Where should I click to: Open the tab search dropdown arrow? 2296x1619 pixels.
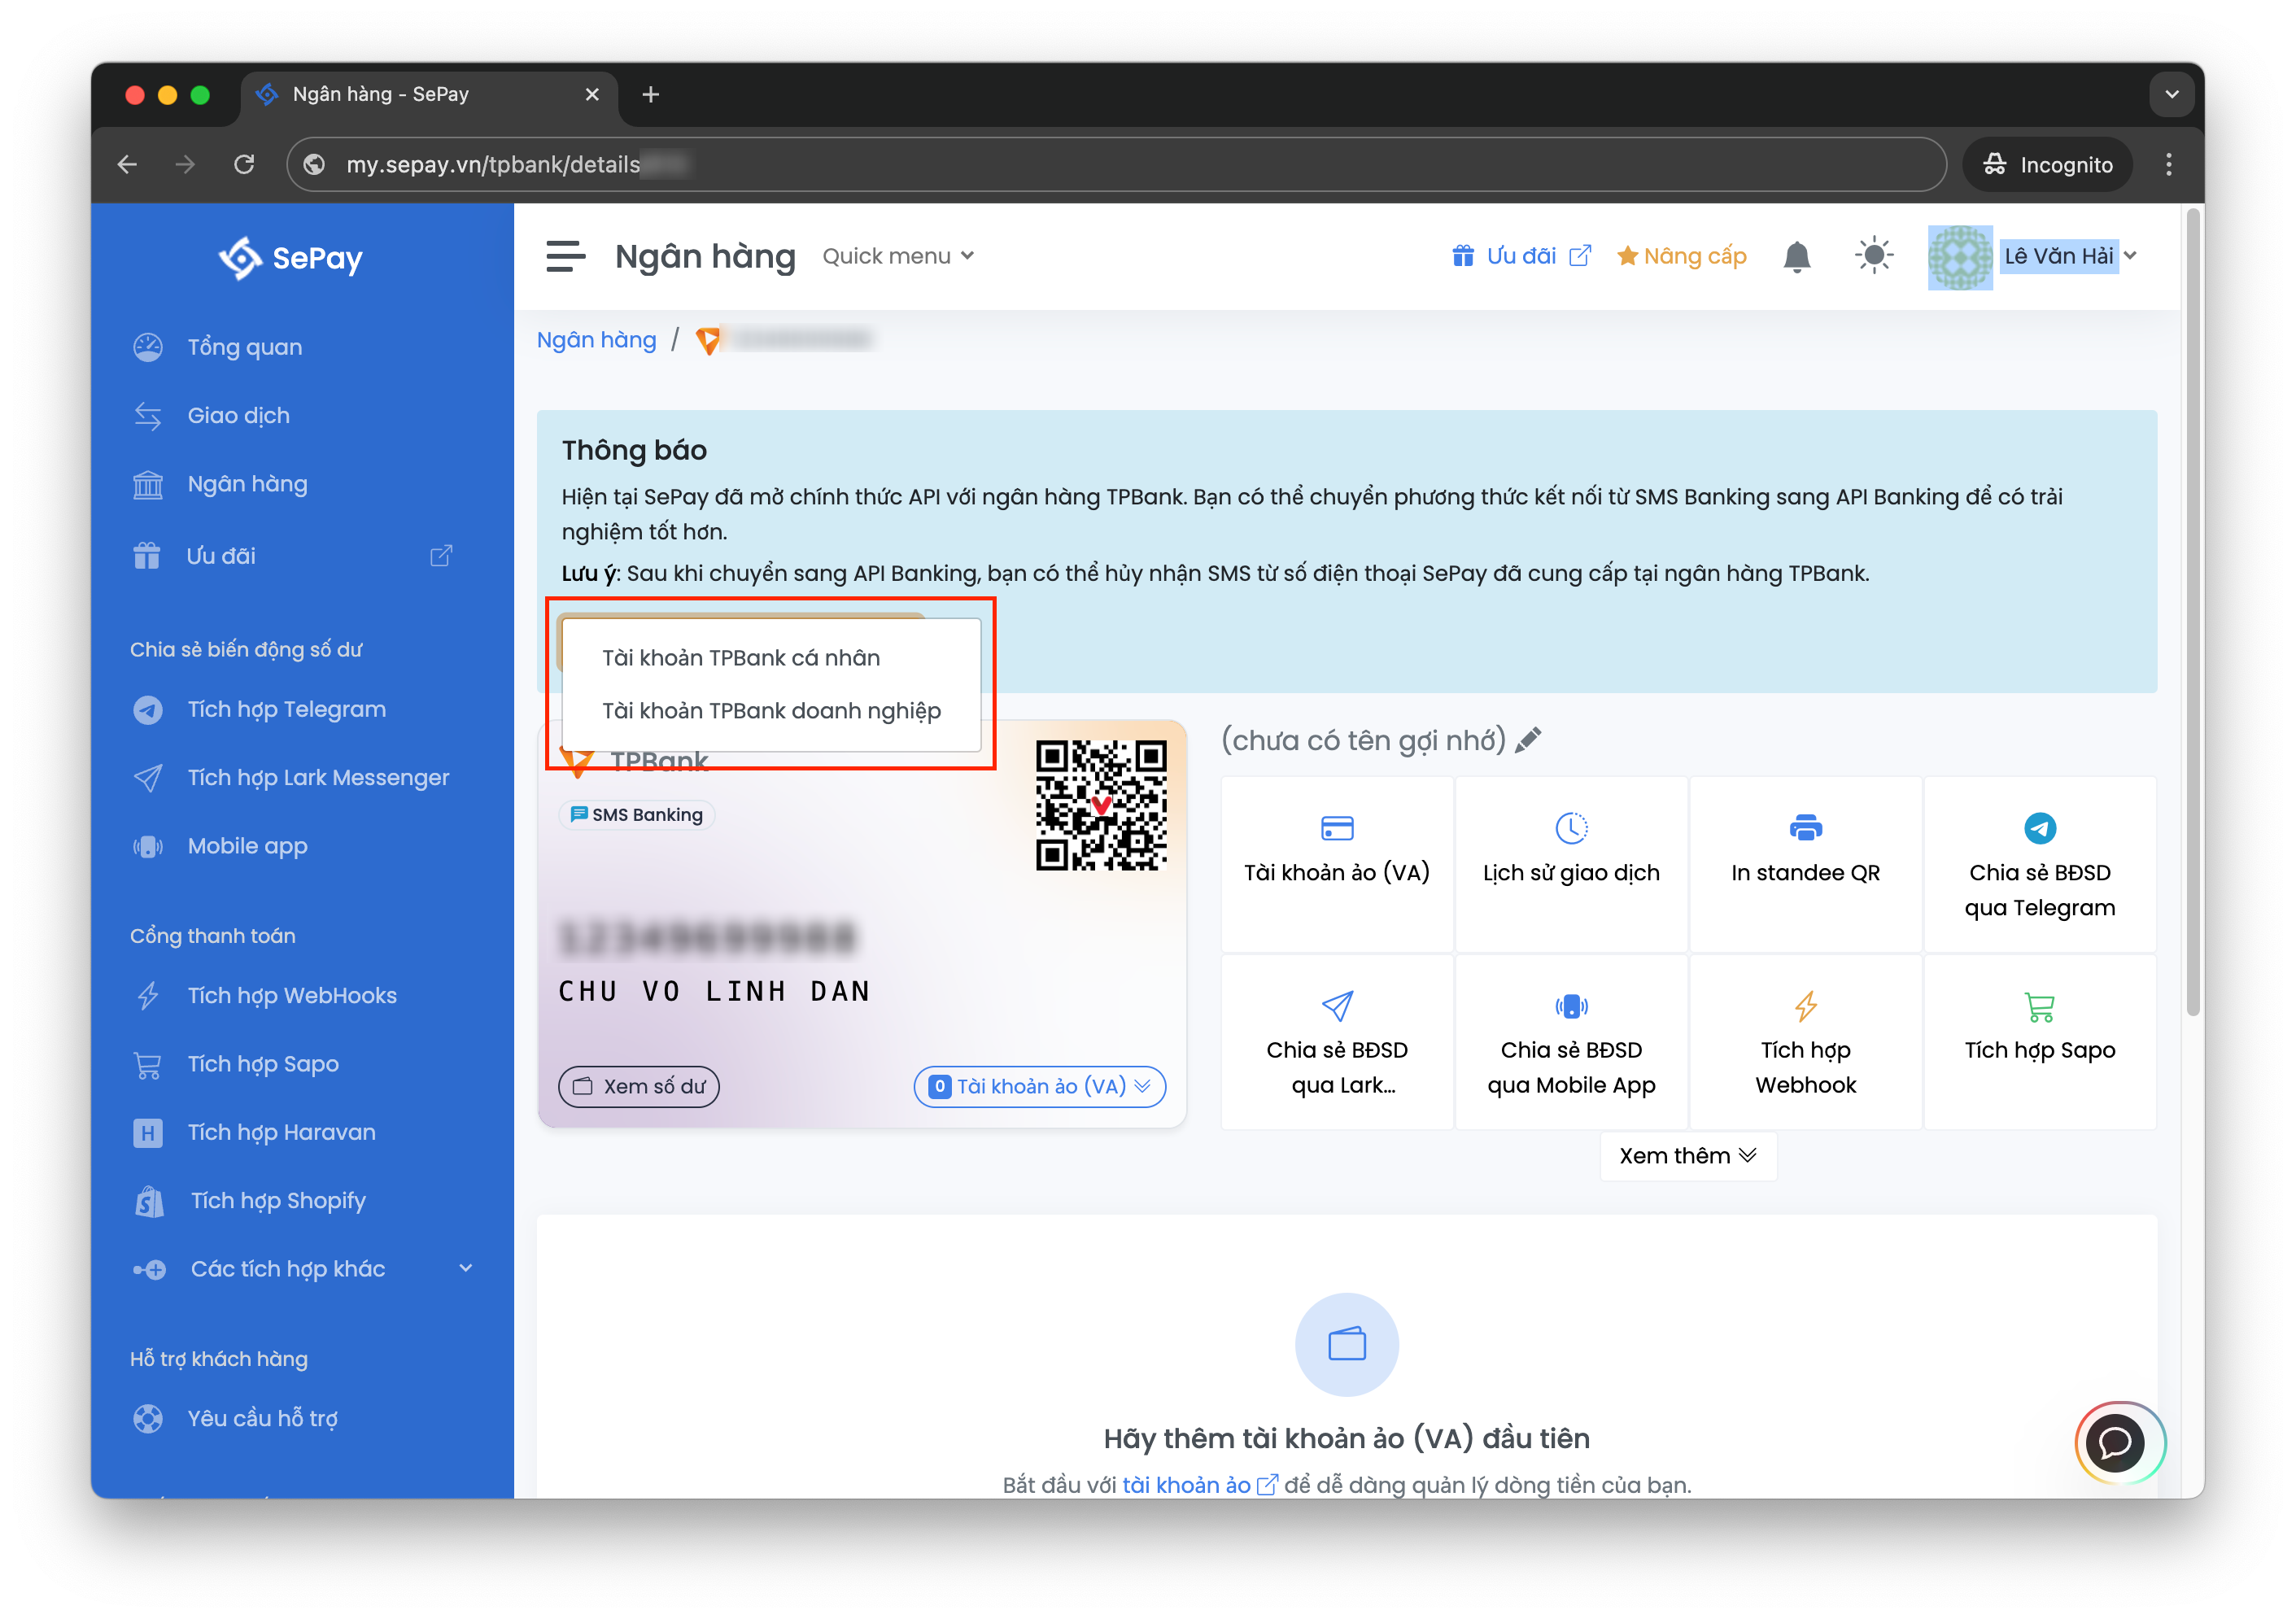tap(2171, 94)
